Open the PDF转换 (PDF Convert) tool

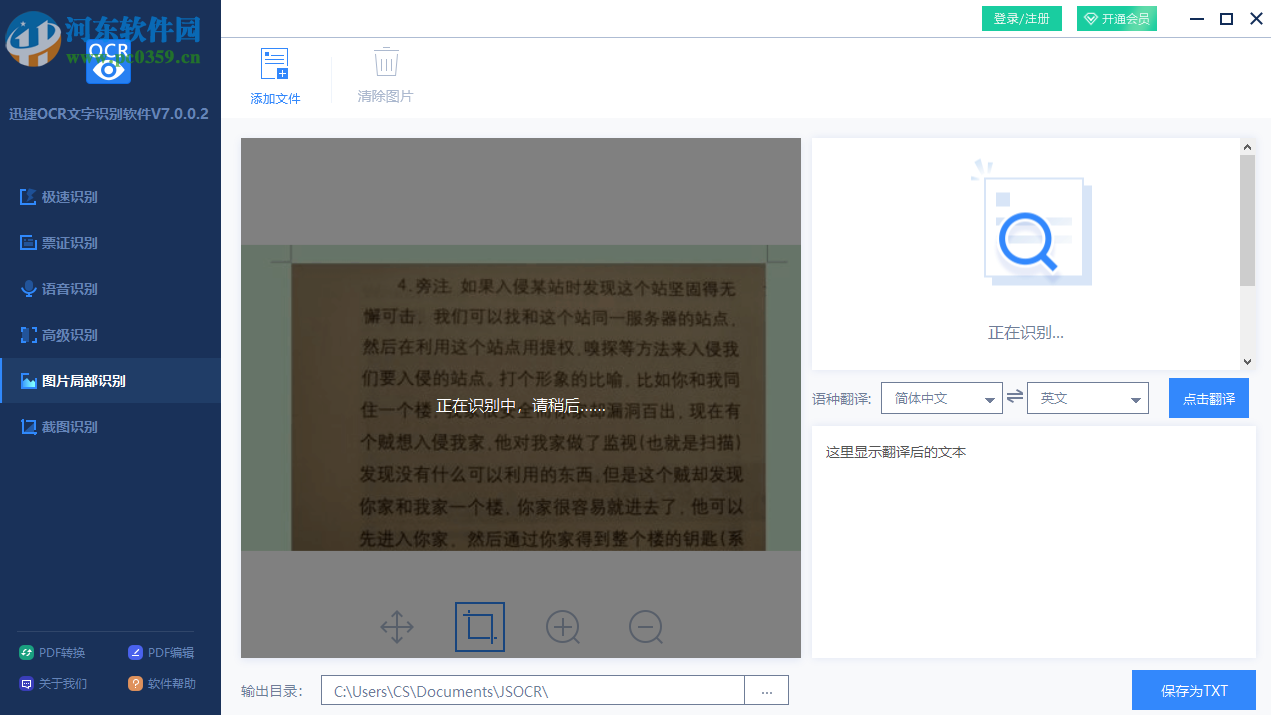[x=52, y=652]
